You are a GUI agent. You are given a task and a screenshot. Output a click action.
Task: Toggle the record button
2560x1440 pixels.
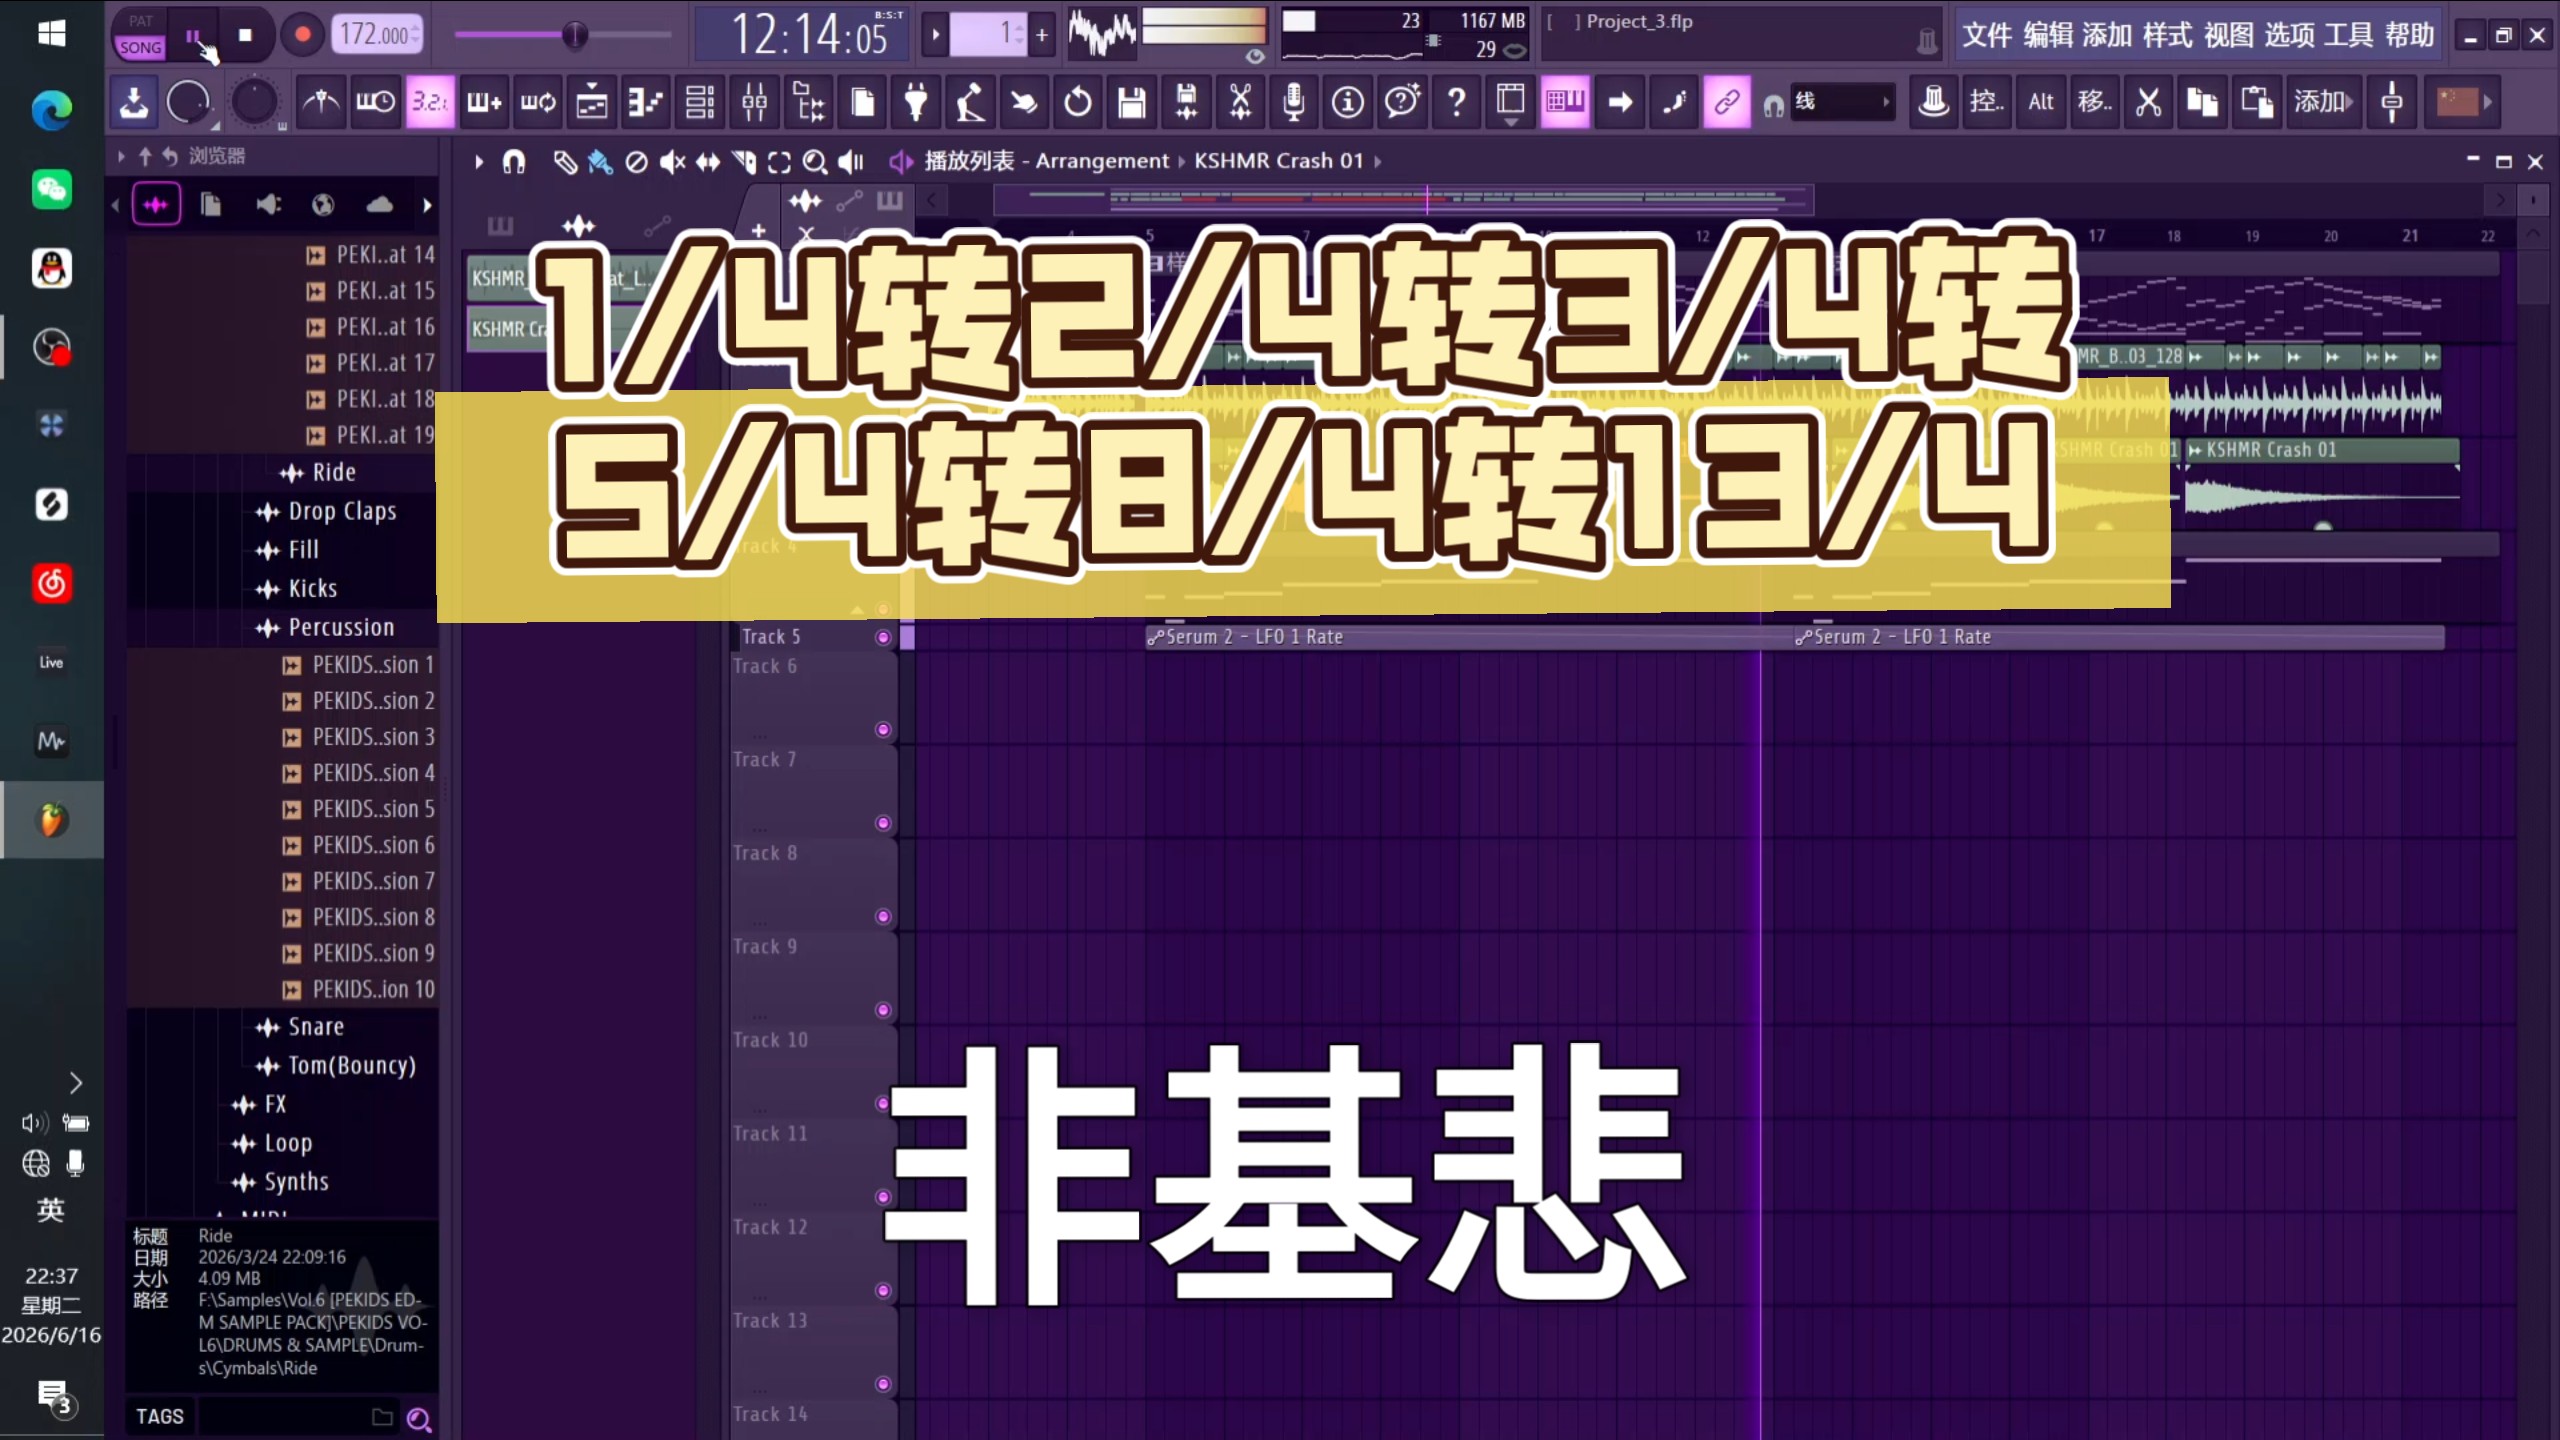(x=302, y=35)
